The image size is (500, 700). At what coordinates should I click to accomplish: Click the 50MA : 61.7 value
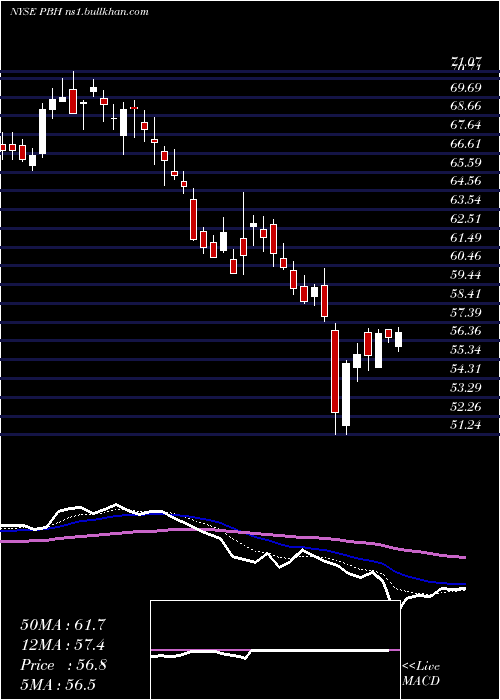[x=63, y=625]
